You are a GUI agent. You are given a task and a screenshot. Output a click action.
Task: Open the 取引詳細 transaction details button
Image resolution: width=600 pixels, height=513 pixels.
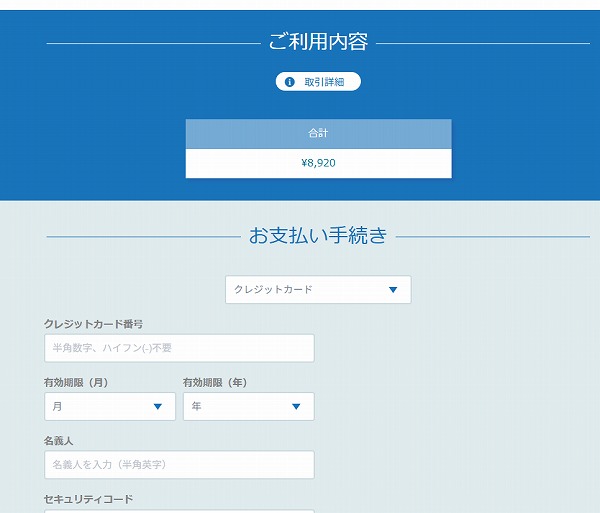pyautogui.click(x=318, y=82)
